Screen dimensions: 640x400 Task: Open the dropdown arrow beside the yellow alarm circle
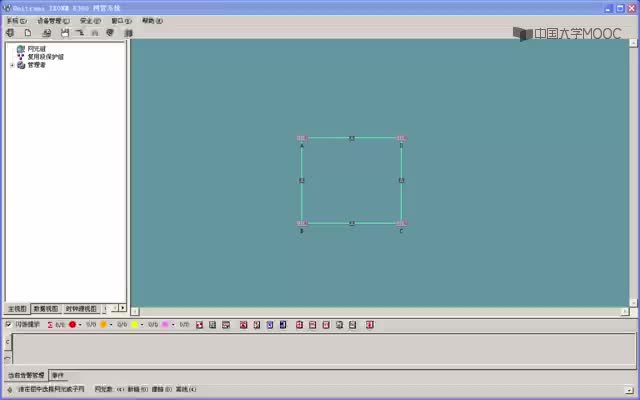142,325
